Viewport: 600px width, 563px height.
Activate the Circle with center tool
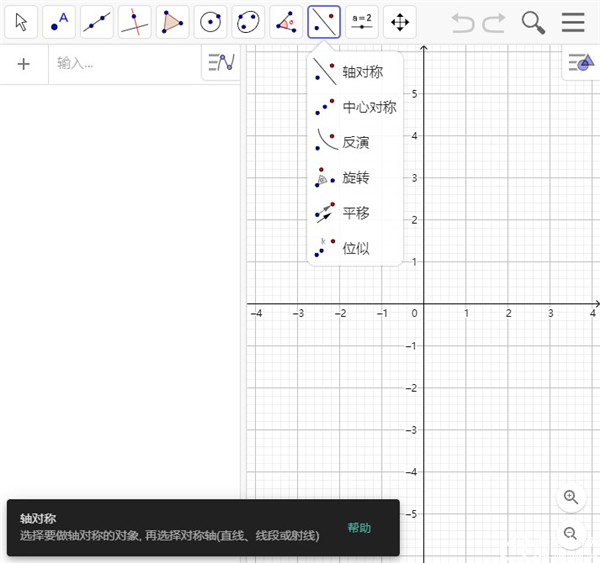(x=210, y=21)
